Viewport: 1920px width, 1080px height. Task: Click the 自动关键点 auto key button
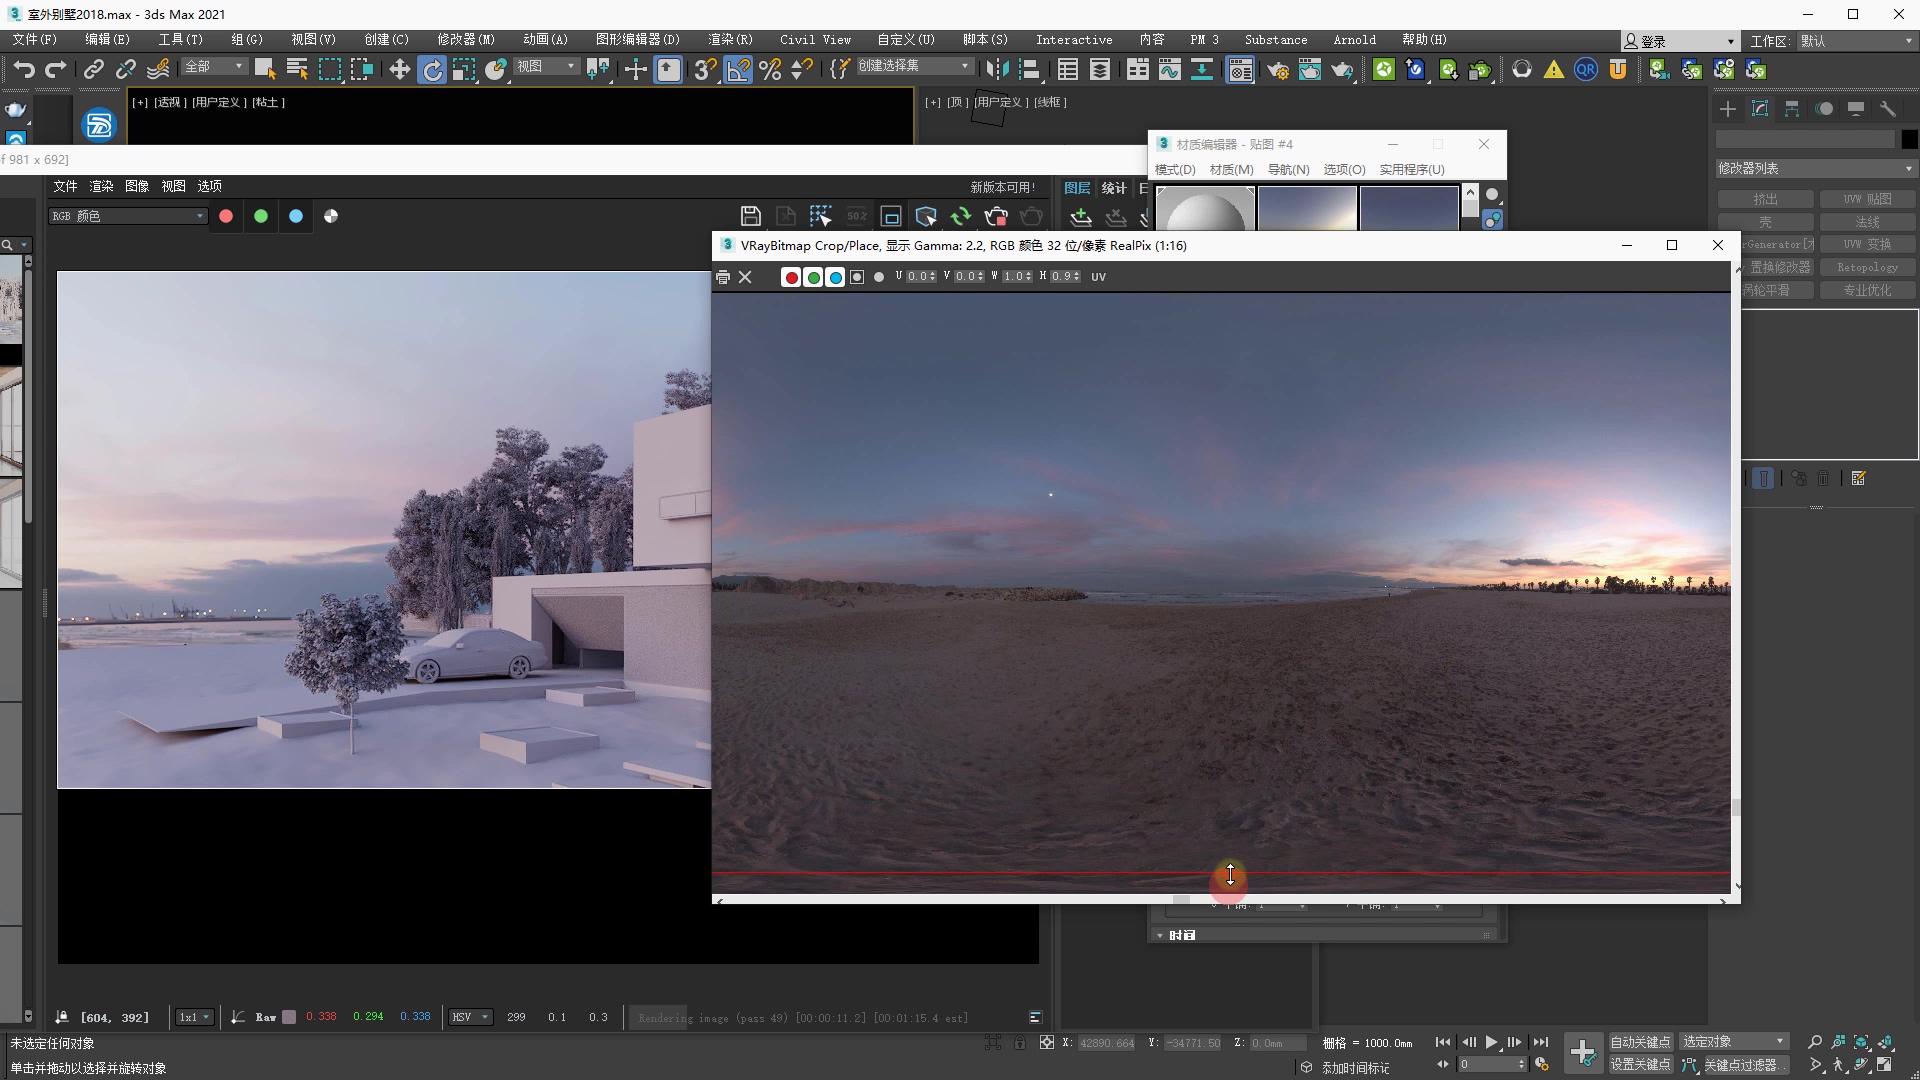click(x=1639, y=1042)
